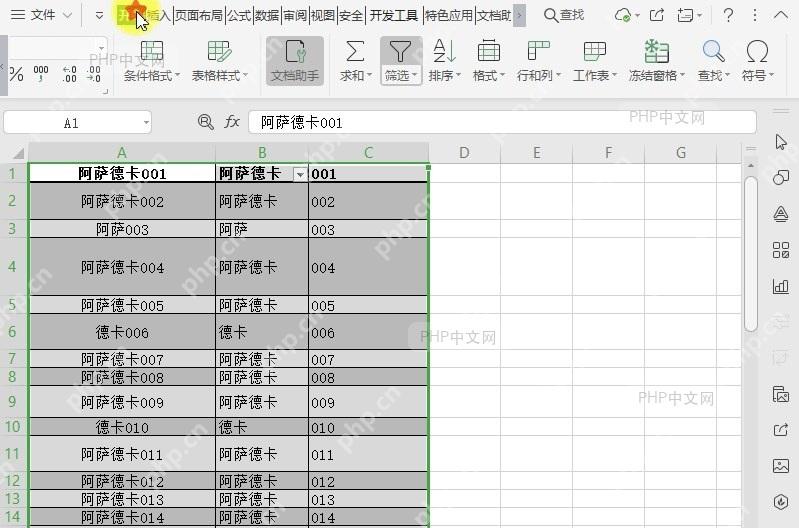Open the sidebar picture image icon
Image resolution: width=799 pixels, height=528 pixels.
(x=781, y=466)
